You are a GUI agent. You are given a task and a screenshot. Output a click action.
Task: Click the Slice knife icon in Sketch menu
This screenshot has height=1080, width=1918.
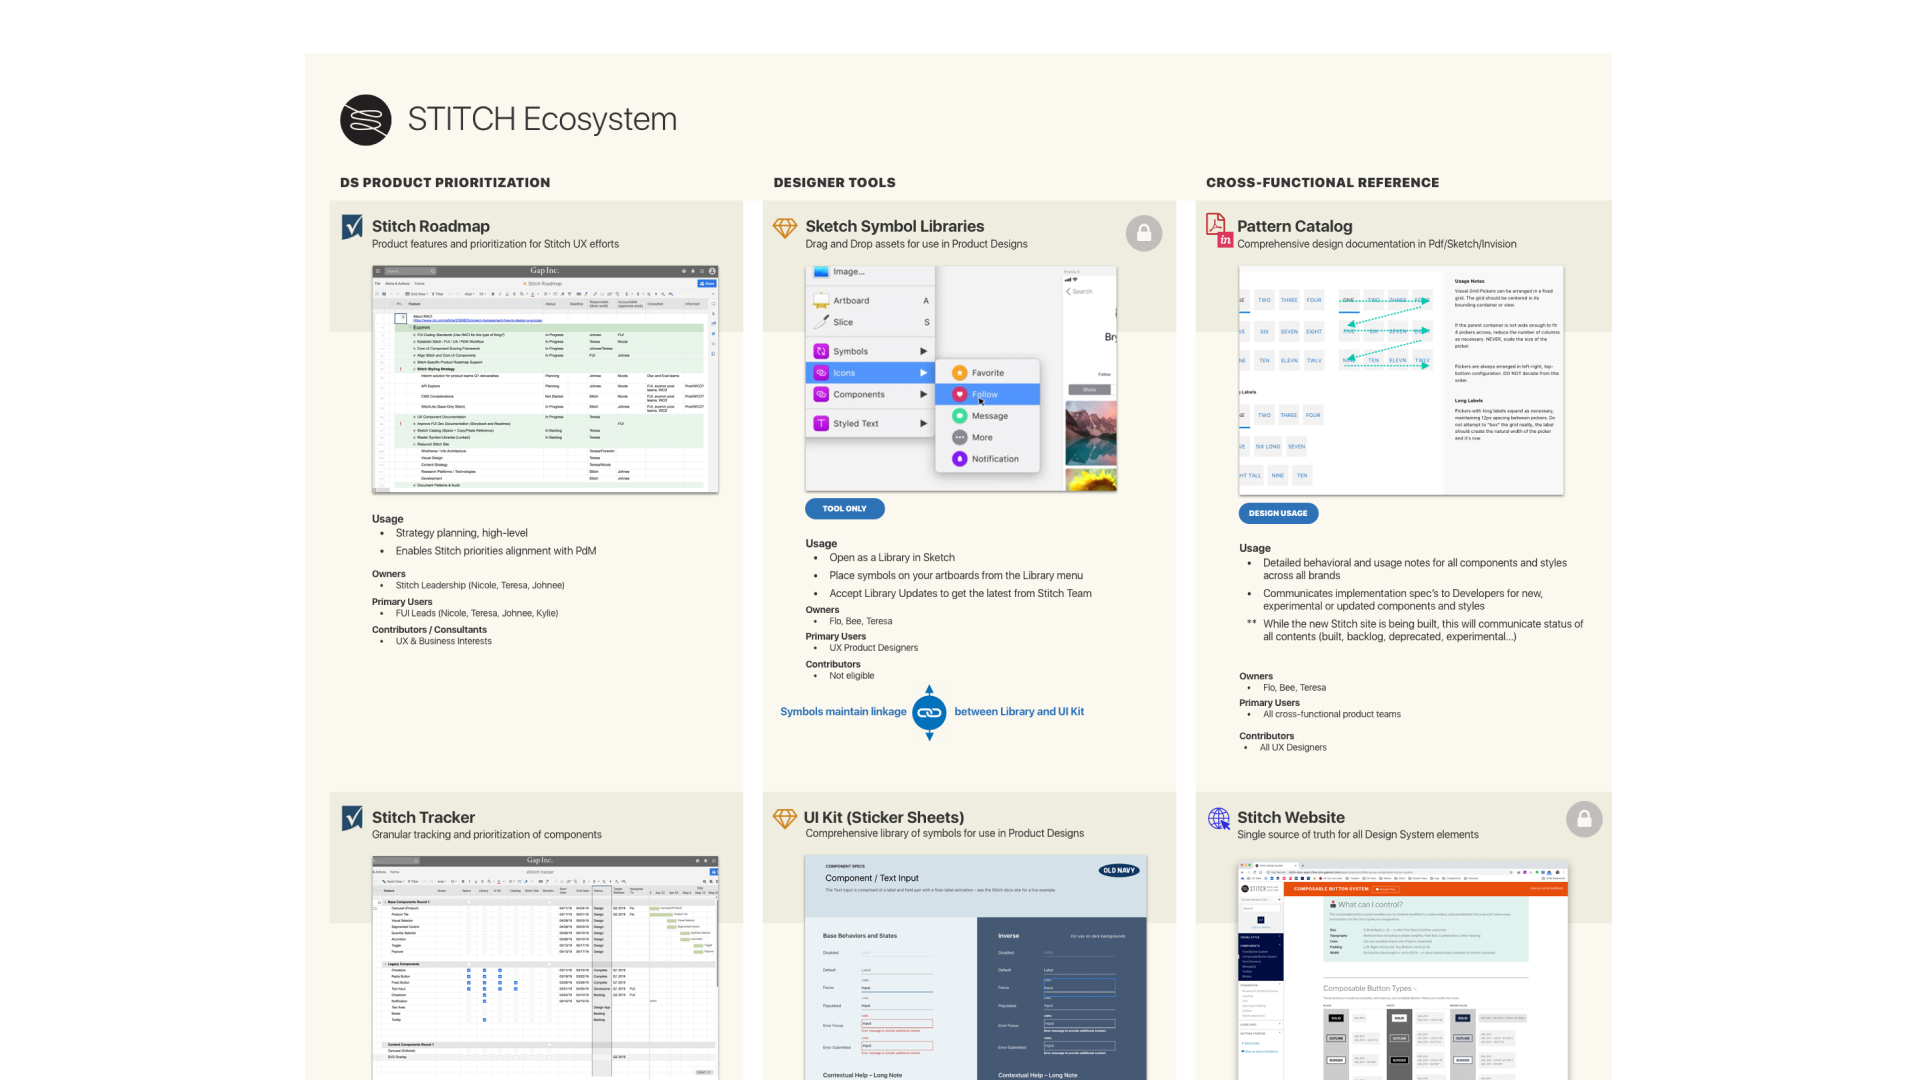(821, 322)
